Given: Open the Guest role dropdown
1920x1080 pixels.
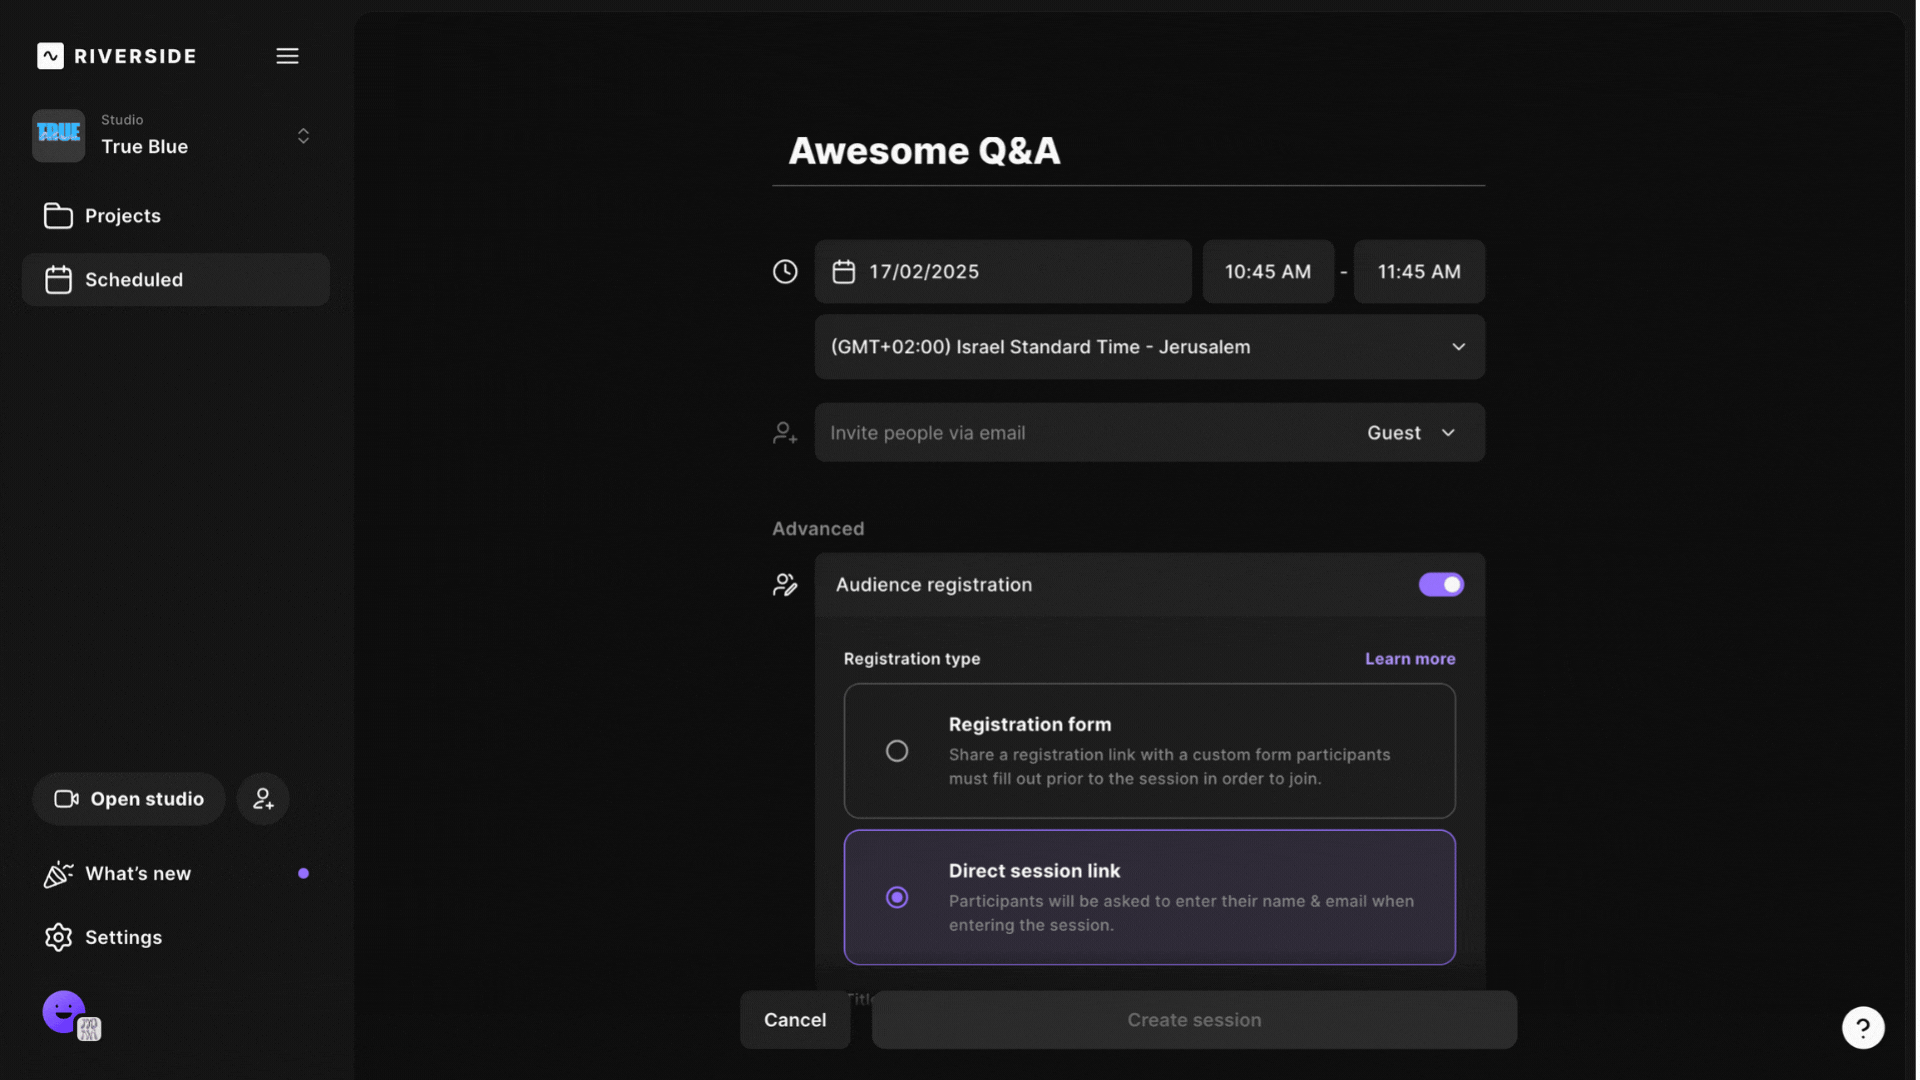Looking at the screenshot, I should [1410, 433].
